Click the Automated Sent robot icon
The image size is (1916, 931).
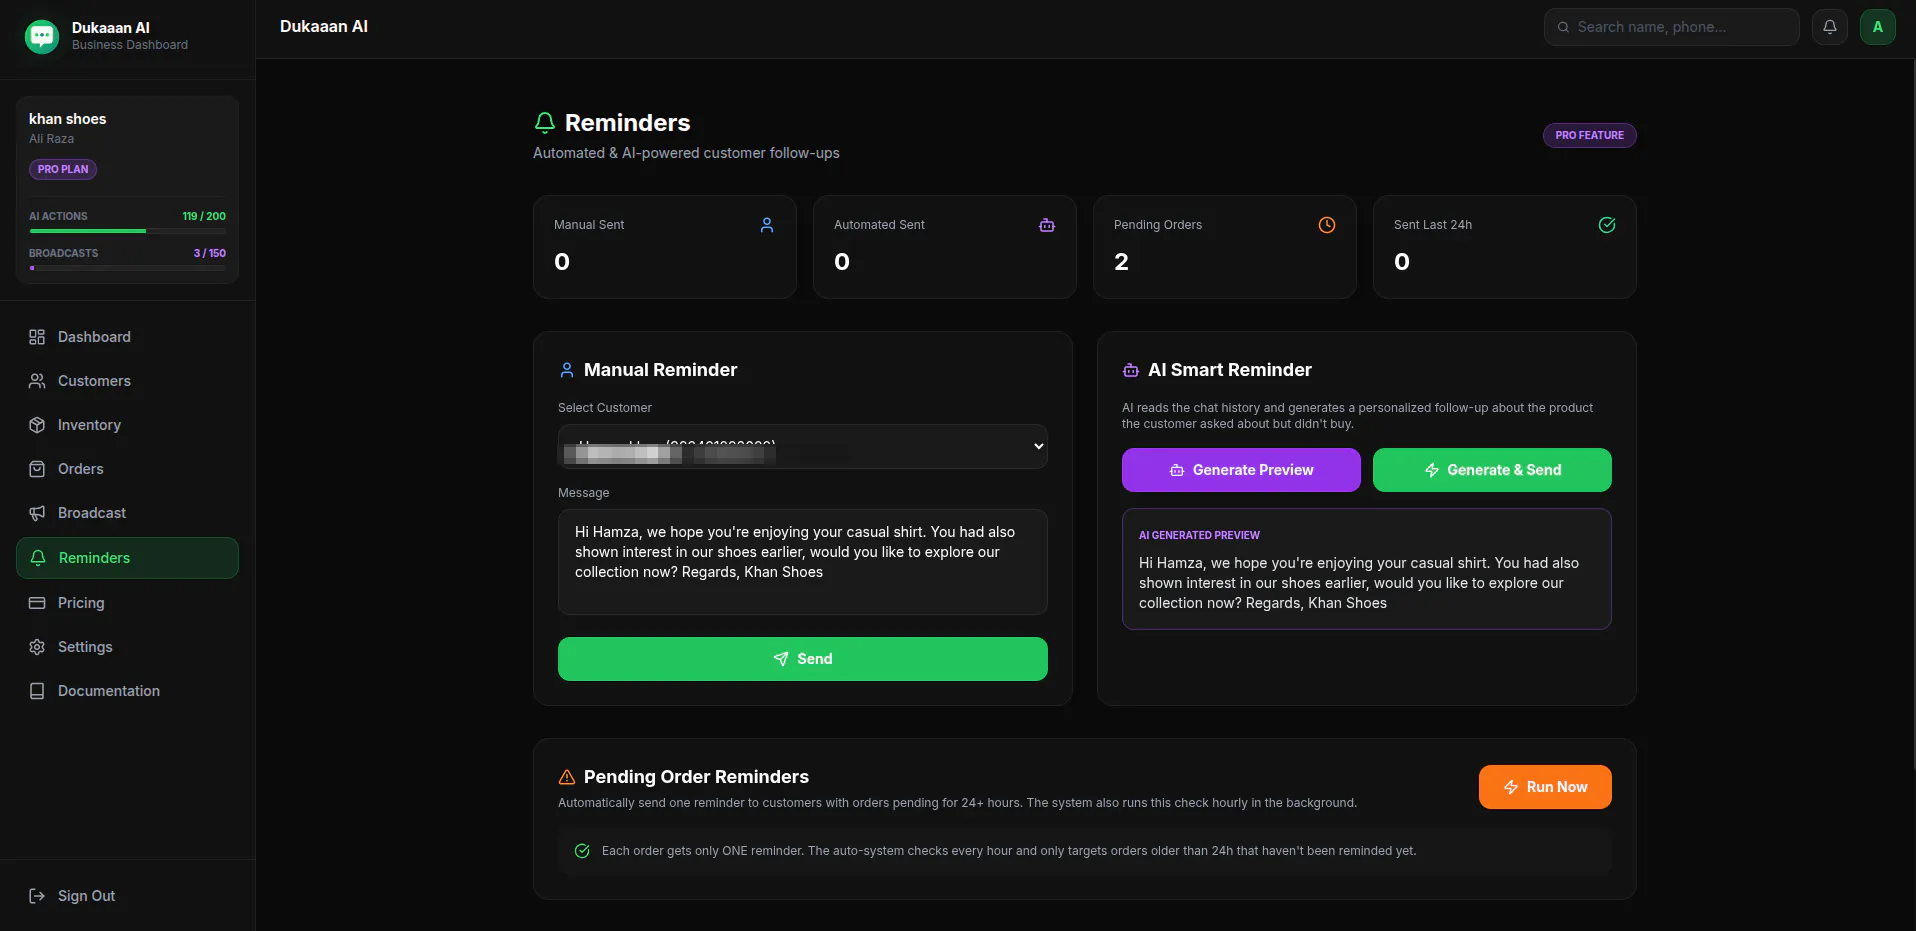coord(1046,225)
